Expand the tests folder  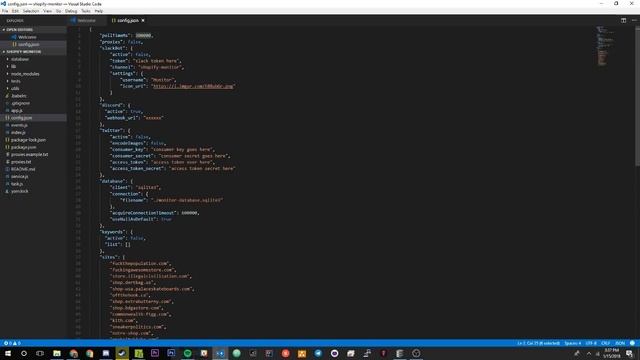[x=33, y=81]
